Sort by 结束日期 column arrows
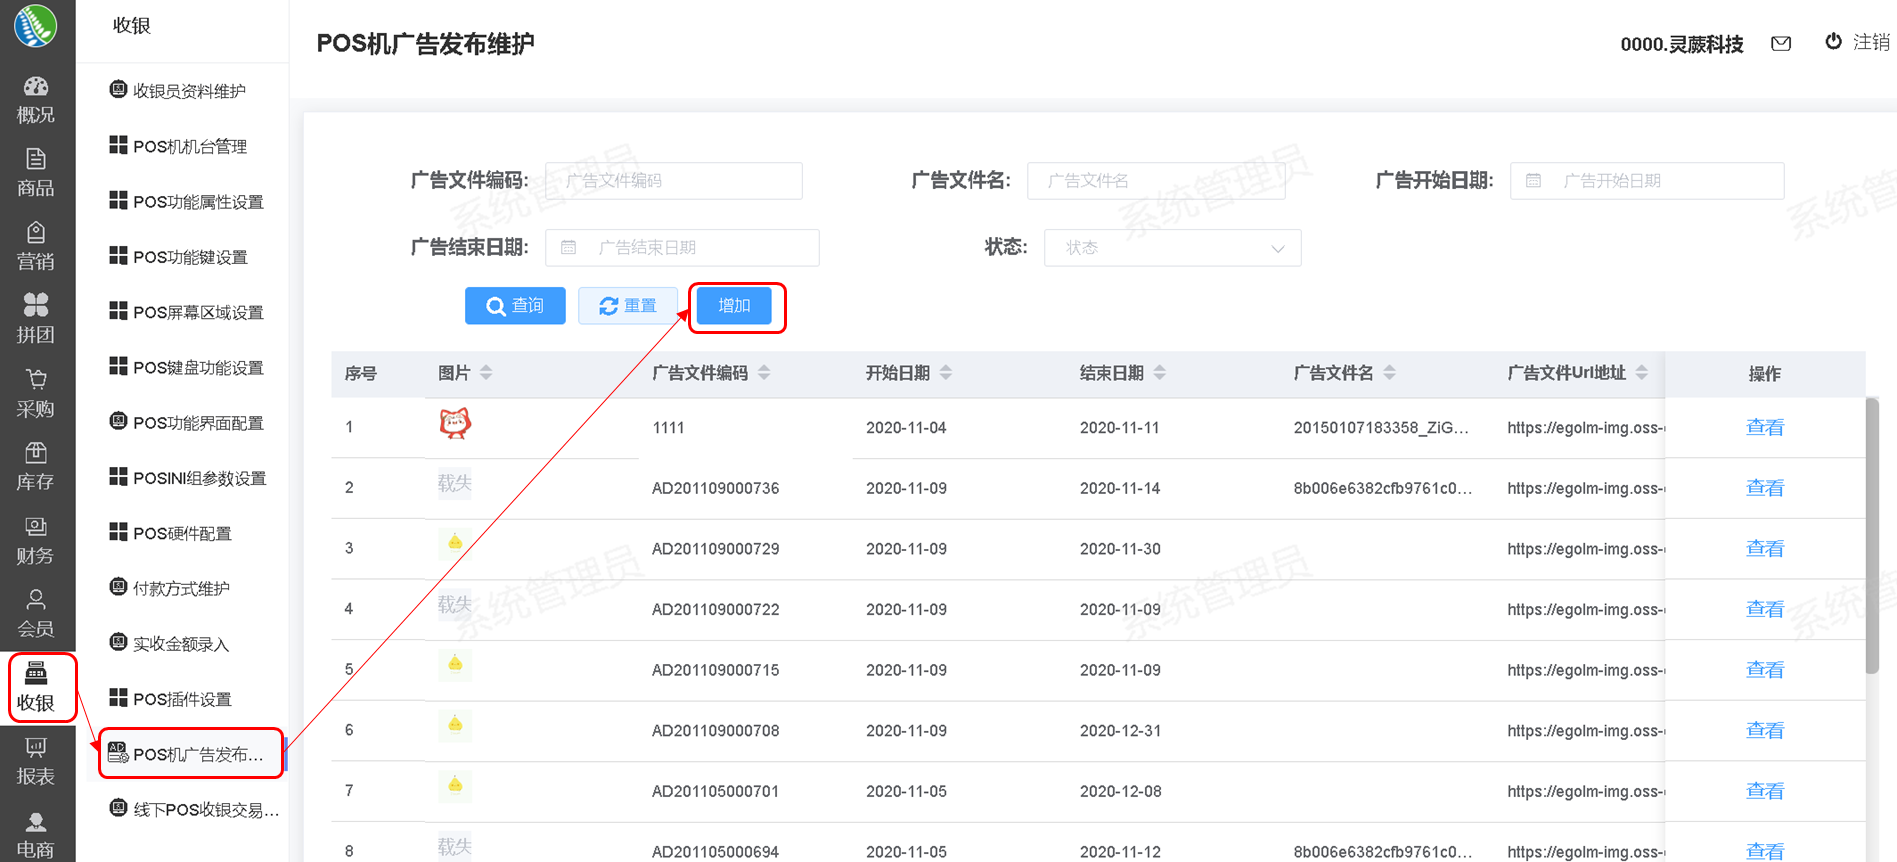The width and height of the screenshot is (1897, 862). tap(1160, 373)
